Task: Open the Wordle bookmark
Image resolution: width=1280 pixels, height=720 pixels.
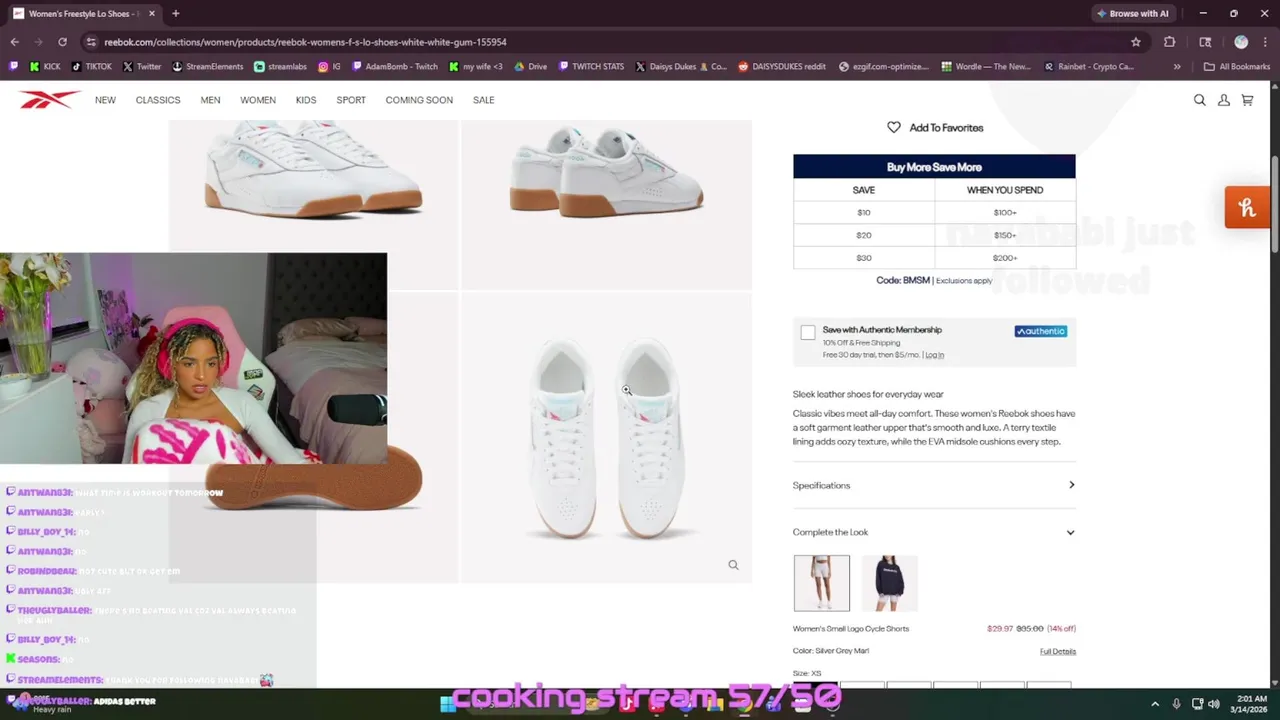Action: click(x=986, y=67)
